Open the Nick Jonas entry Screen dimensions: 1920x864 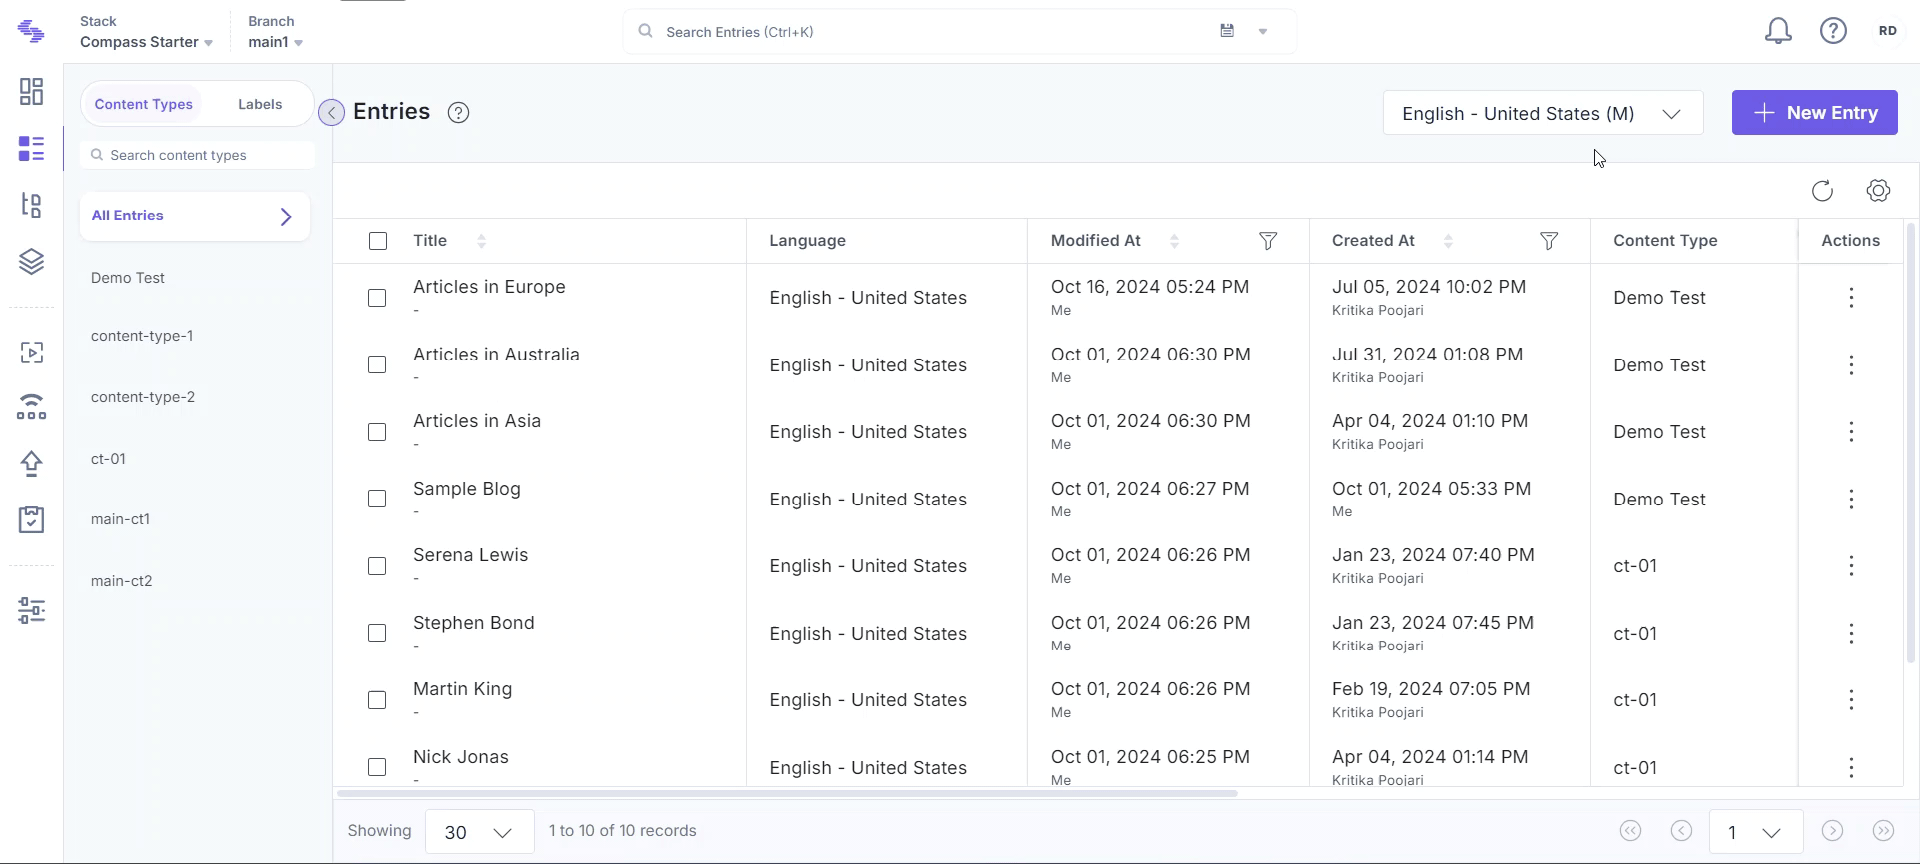[x=461, y=757]
